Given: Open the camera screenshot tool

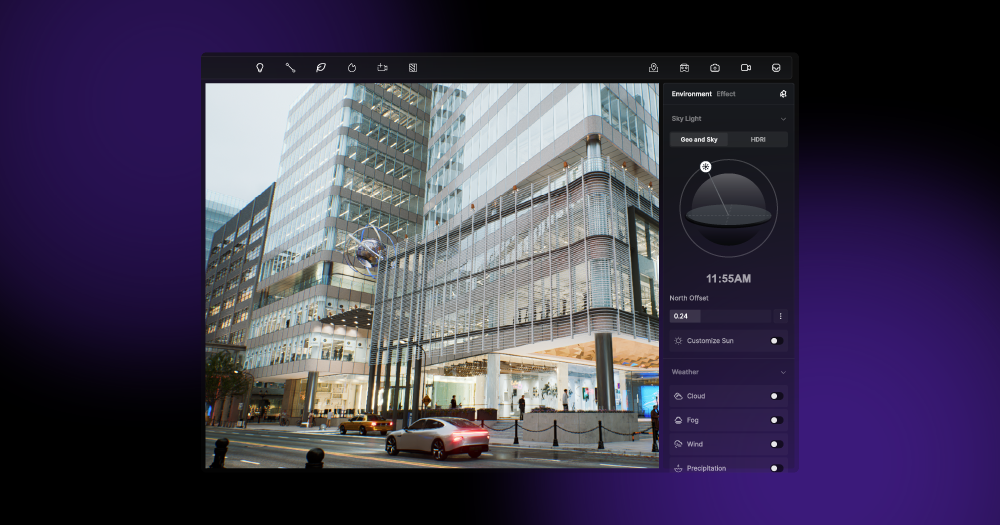Looking at the screenshot, I should [x=715, y=68].
